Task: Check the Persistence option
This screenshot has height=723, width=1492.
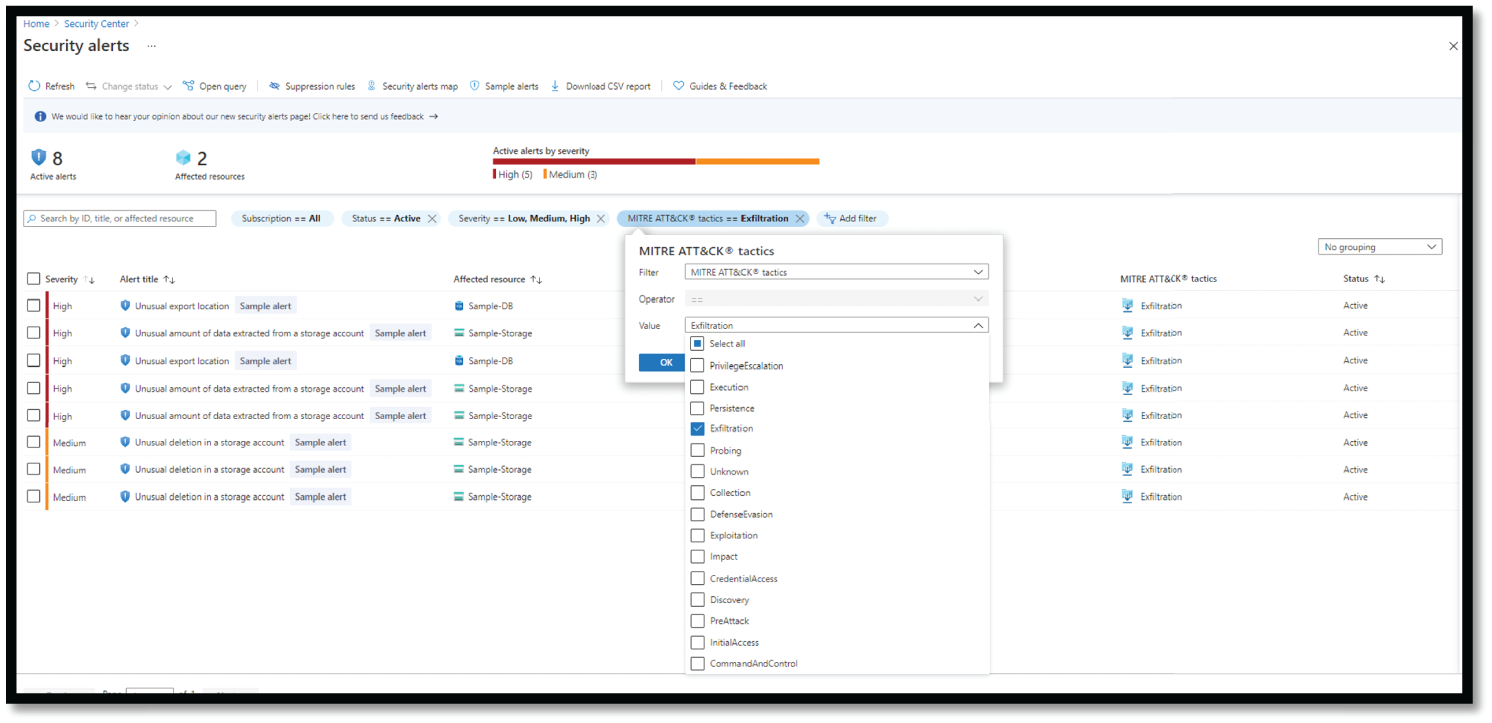Action: pyautogui.click(x=697, y=408)
